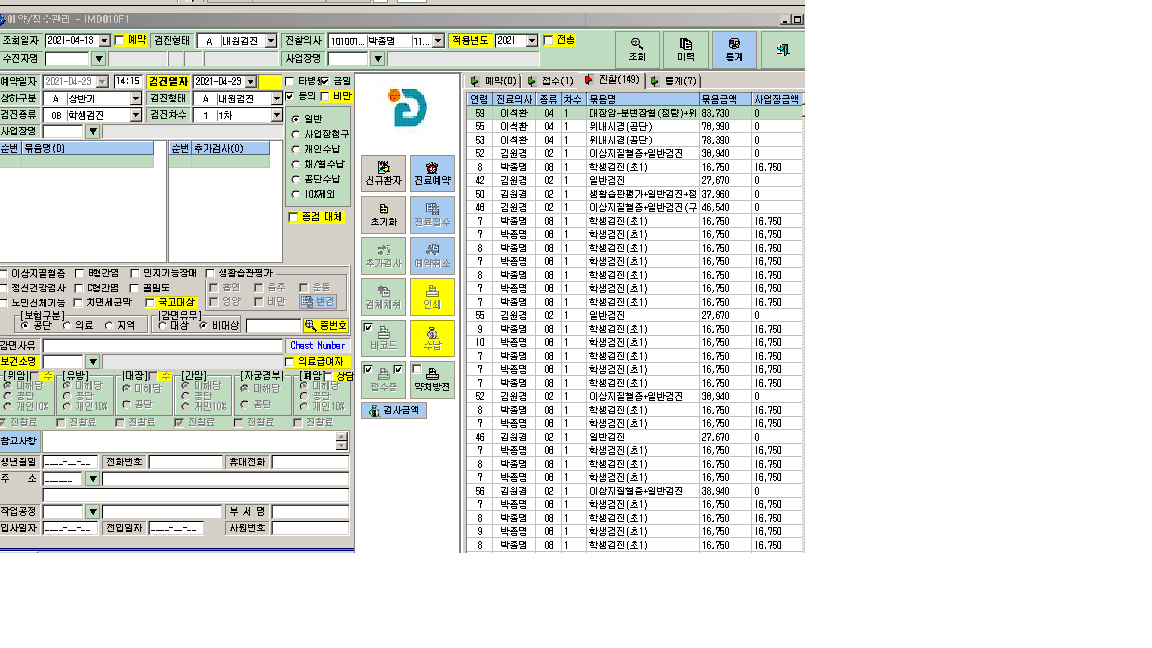Open the 조회일자 date dropdown
The width and height of the screenshot is (1152, 648).
click(x=104, y=41)
